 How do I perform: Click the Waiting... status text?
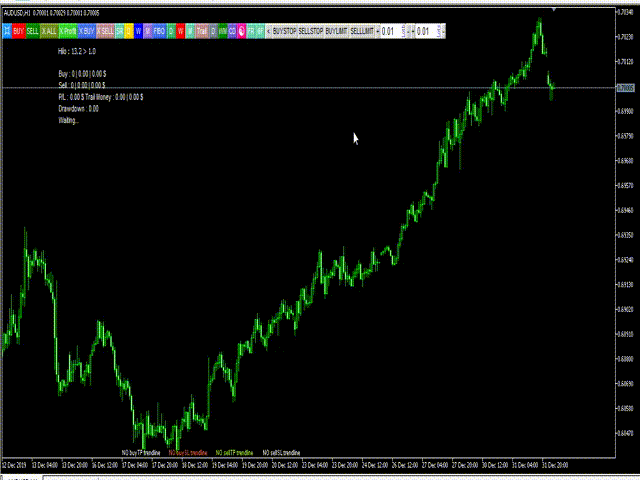pos(69,120)
